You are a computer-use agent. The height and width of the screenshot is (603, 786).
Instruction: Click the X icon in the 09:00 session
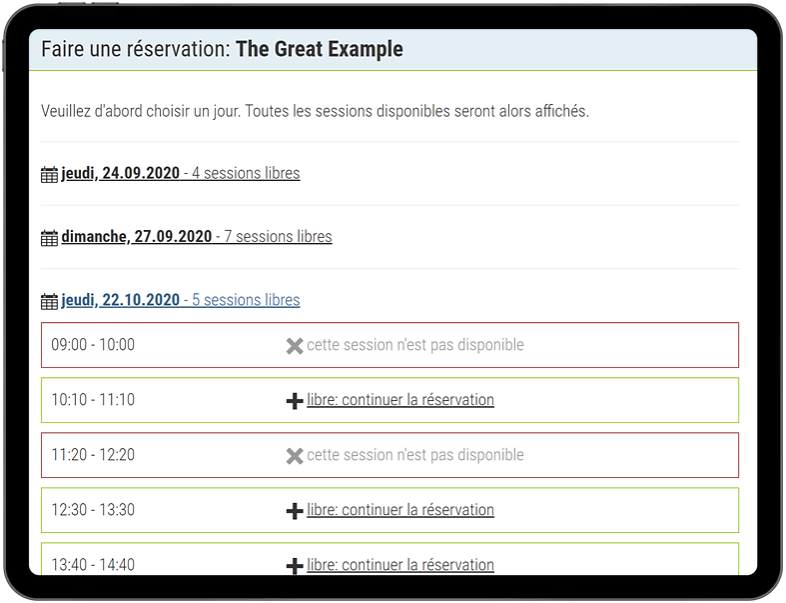pos(294,346)
